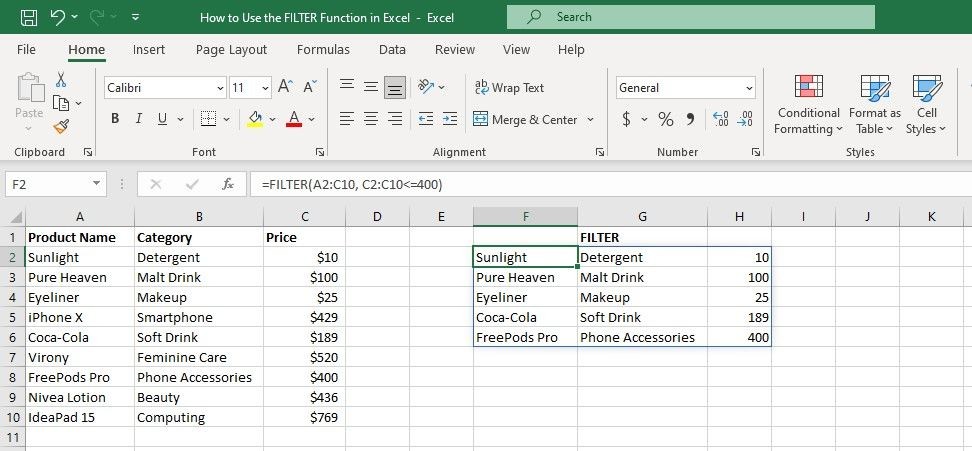
Task: Click the Percent Style icon
Action: [x=666, y=119]
